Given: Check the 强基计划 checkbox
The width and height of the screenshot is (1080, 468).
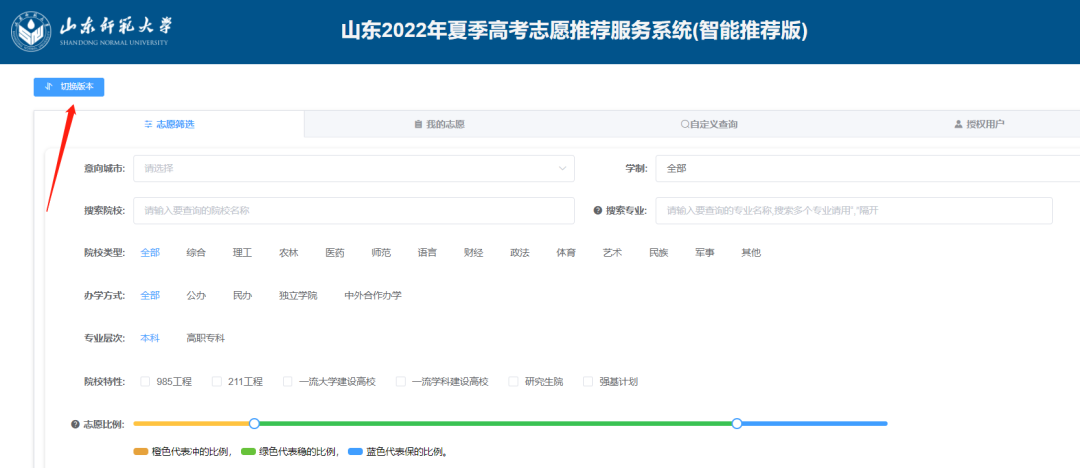Looking at the screenshot, I should (x=588, y=381).
